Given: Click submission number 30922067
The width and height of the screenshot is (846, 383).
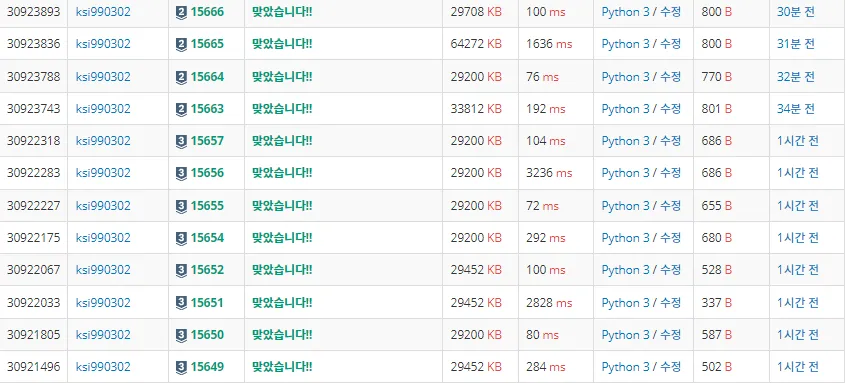Looking at the screenshot, I should pyautogui.click(x=33, y=270).
